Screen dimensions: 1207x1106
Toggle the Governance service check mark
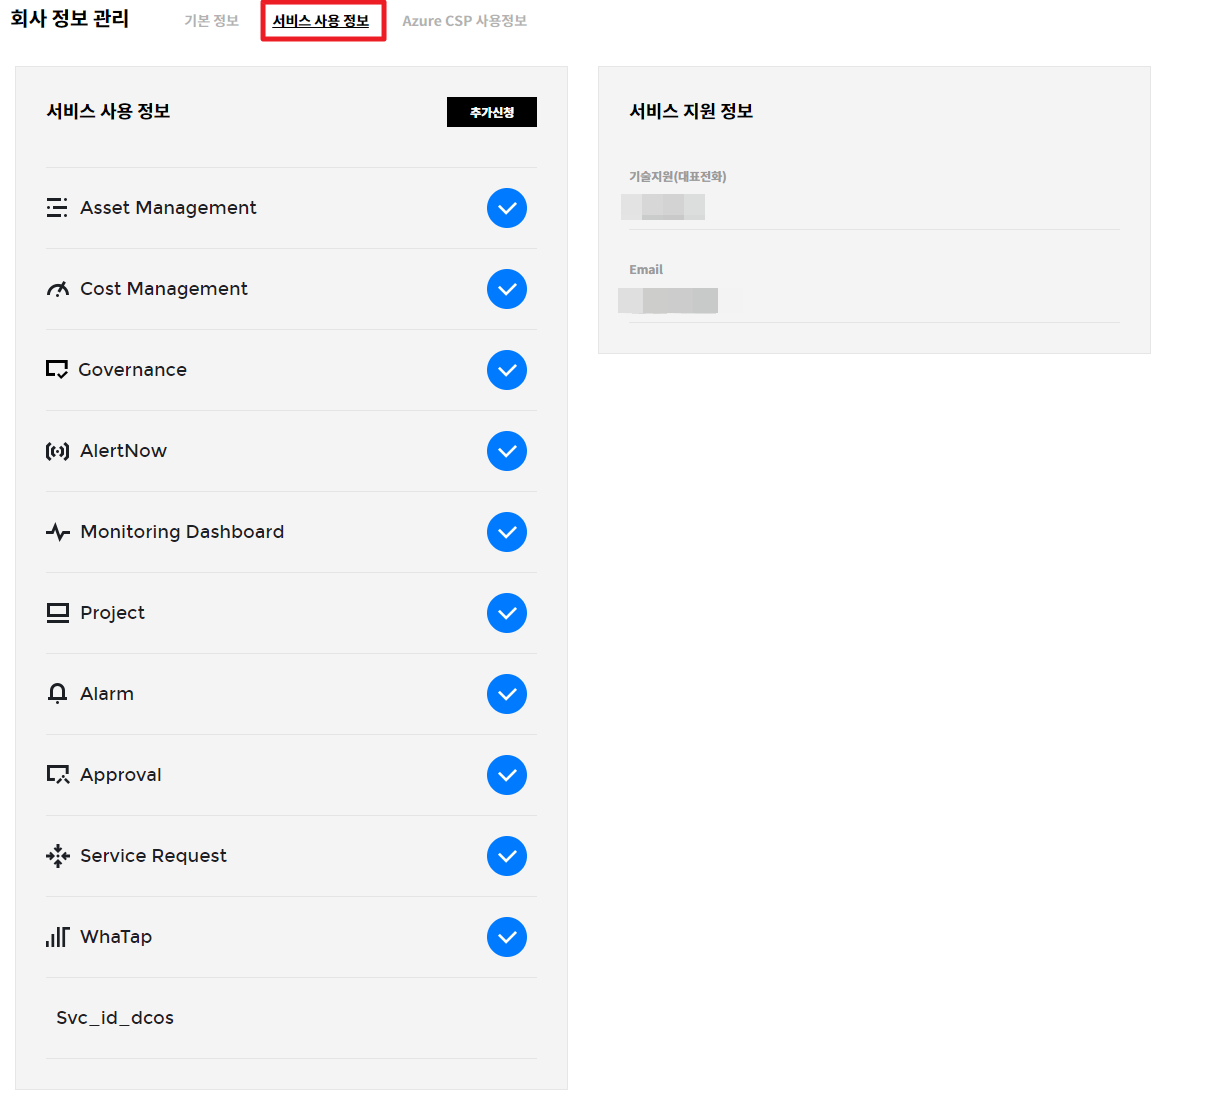(507, 370)
